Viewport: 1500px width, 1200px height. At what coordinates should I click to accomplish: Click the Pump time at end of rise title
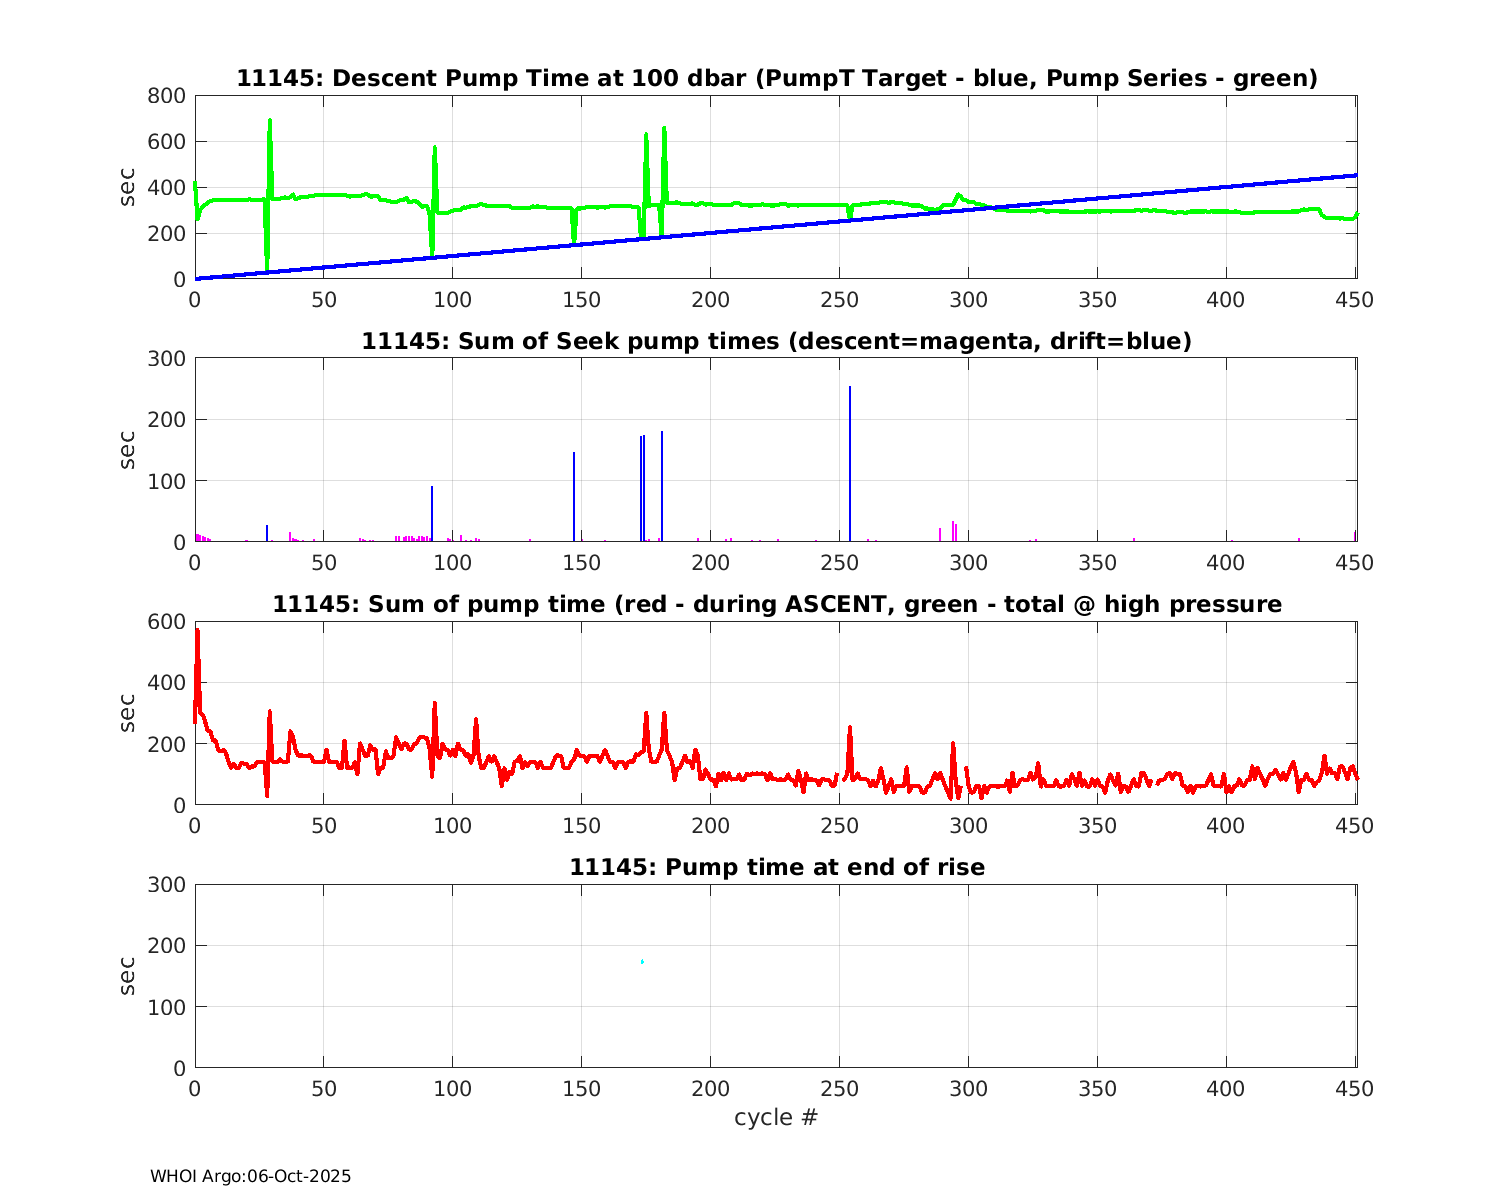coord(776,867)
